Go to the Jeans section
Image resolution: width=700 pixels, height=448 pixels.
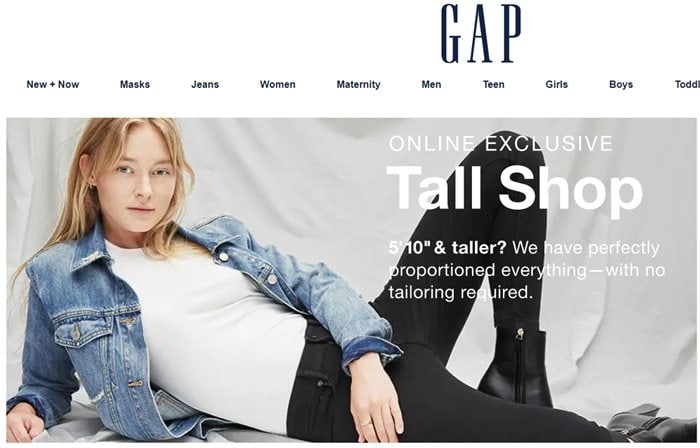205,84
